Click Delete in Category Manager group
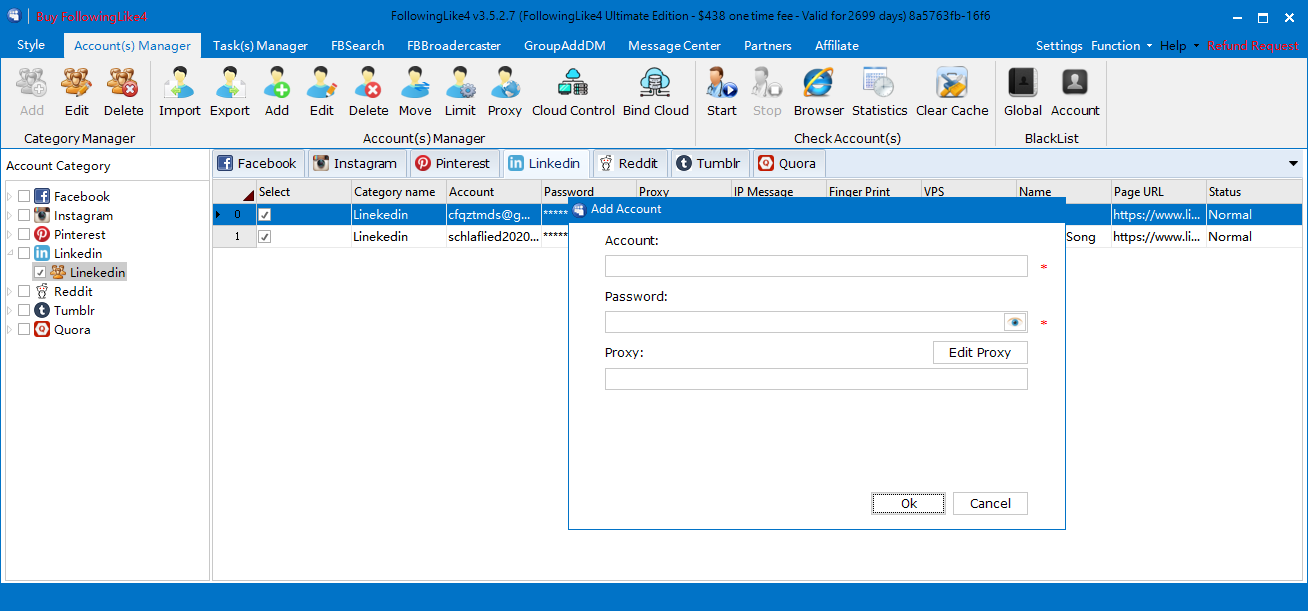The width and height of the screenshot is (1308, 611). pos(124,92)
